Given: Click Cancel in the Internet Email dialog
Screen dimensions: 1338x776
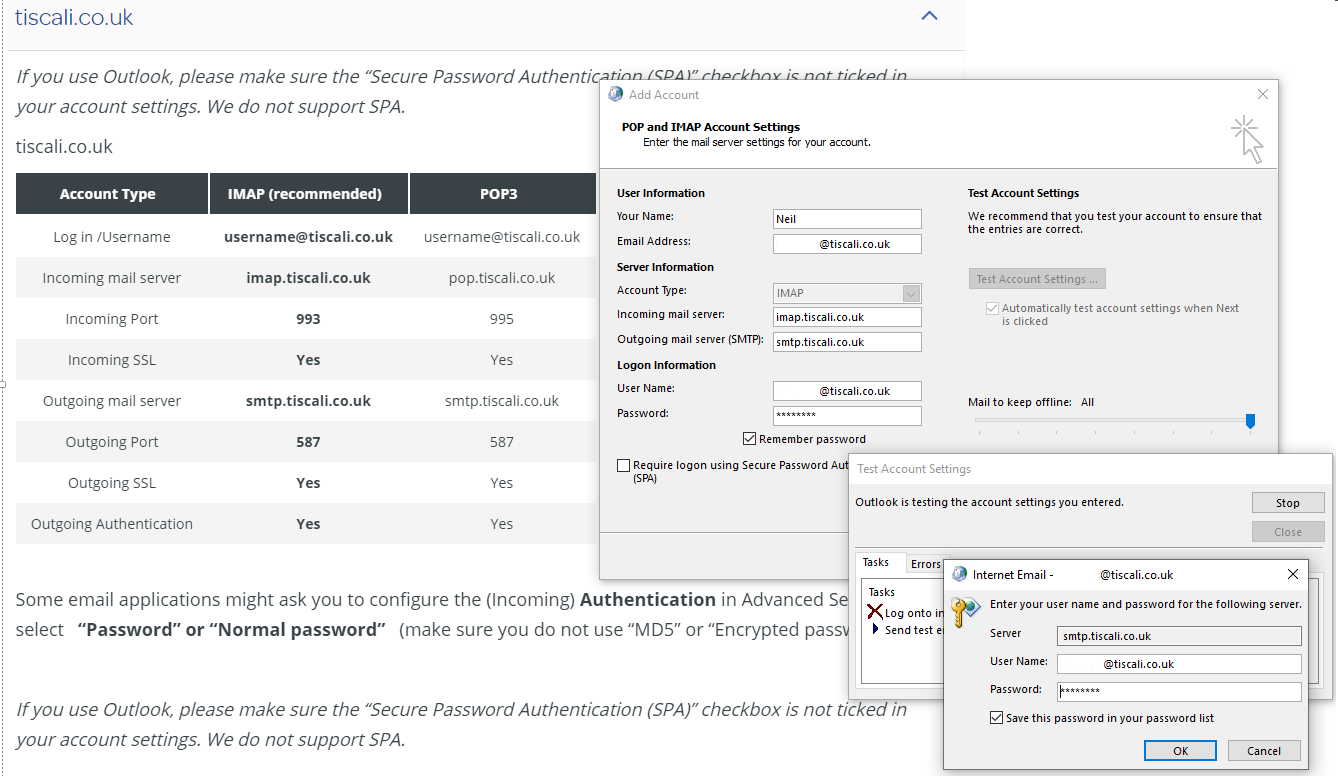Looking at the screenshot, I should point(1263,750).
